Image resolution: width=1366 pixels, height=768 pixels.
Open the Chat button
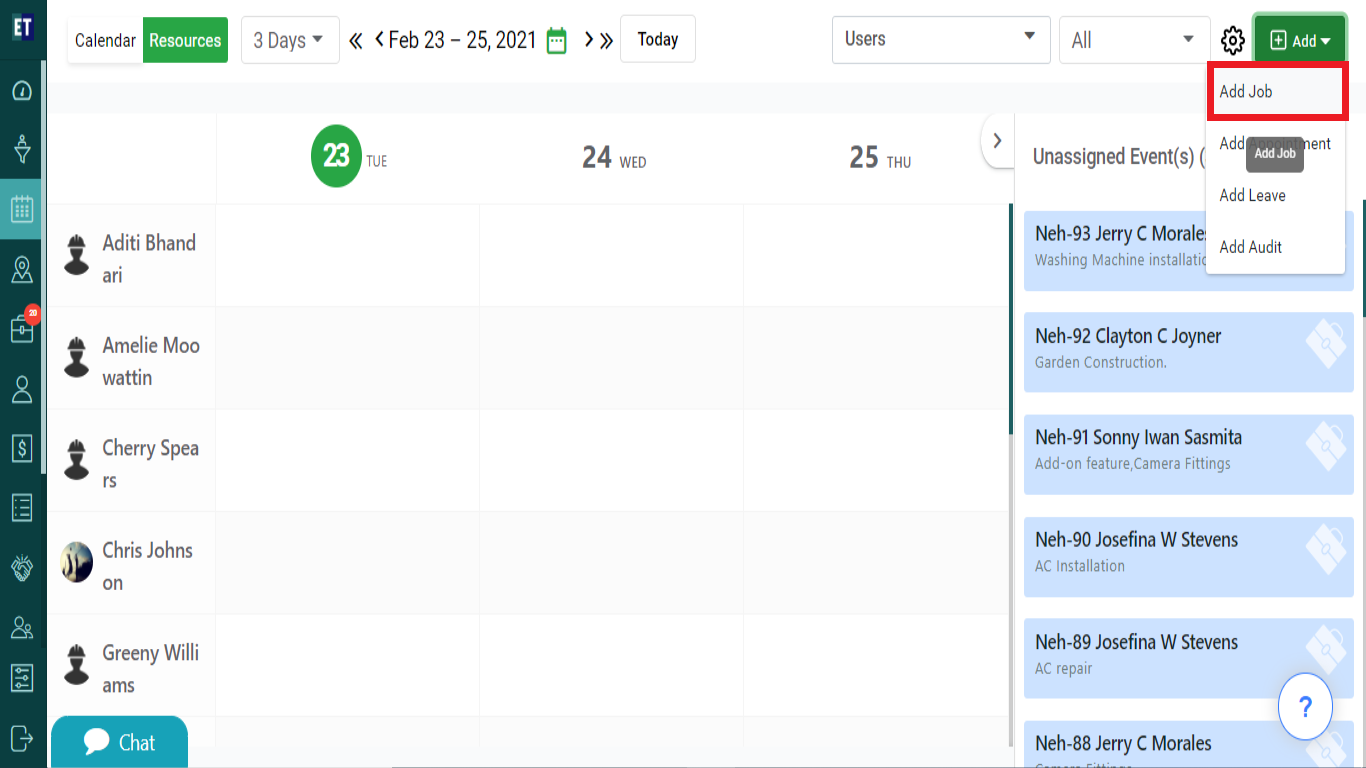(119, 742)
